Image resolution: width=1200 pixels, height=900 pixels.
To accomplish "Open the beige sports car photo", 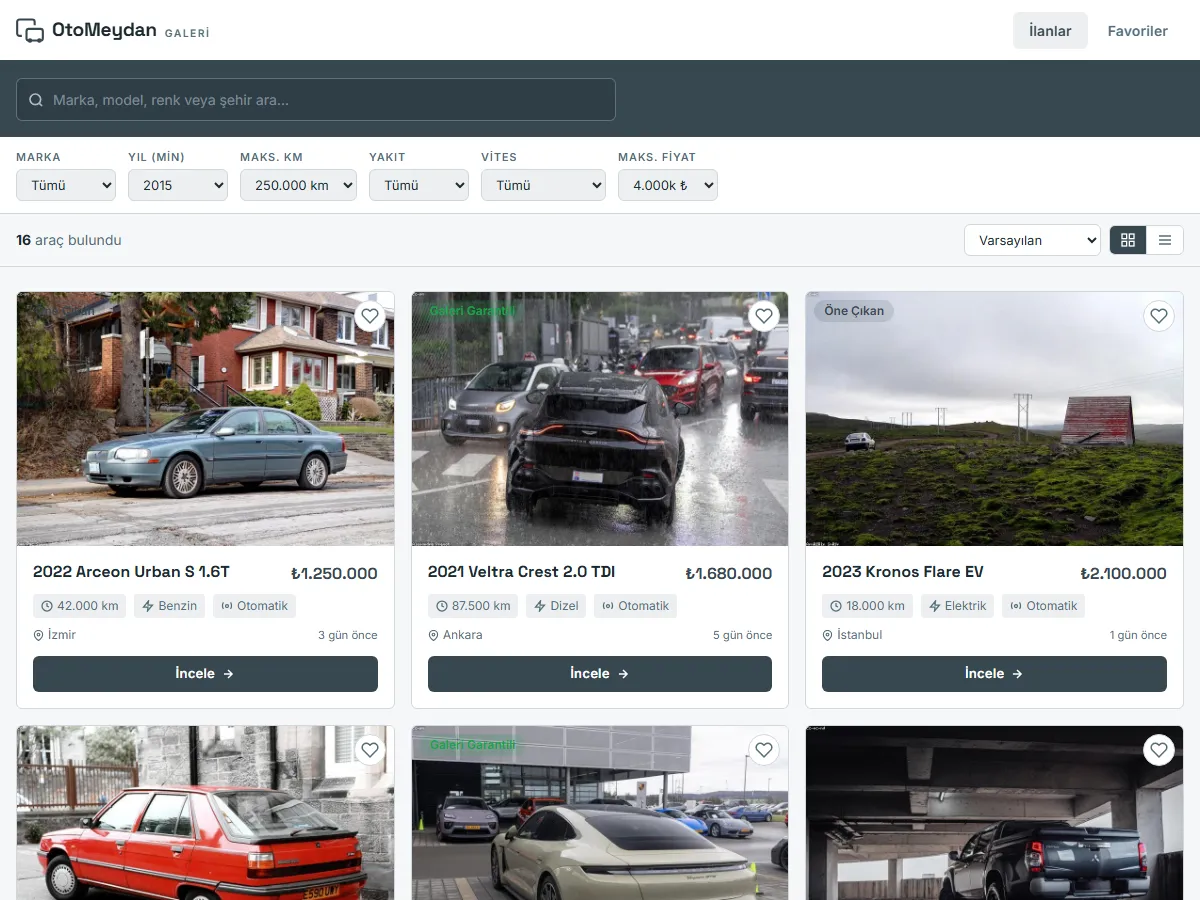I will tap(600, 812).
